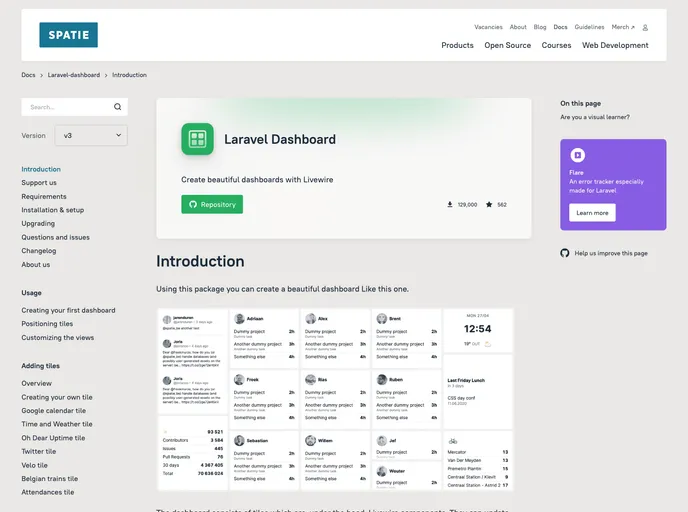Open Twitter tile page
The width and height of the screenshot is (688, 512).
pyautogui.click(x=39, y=451)
